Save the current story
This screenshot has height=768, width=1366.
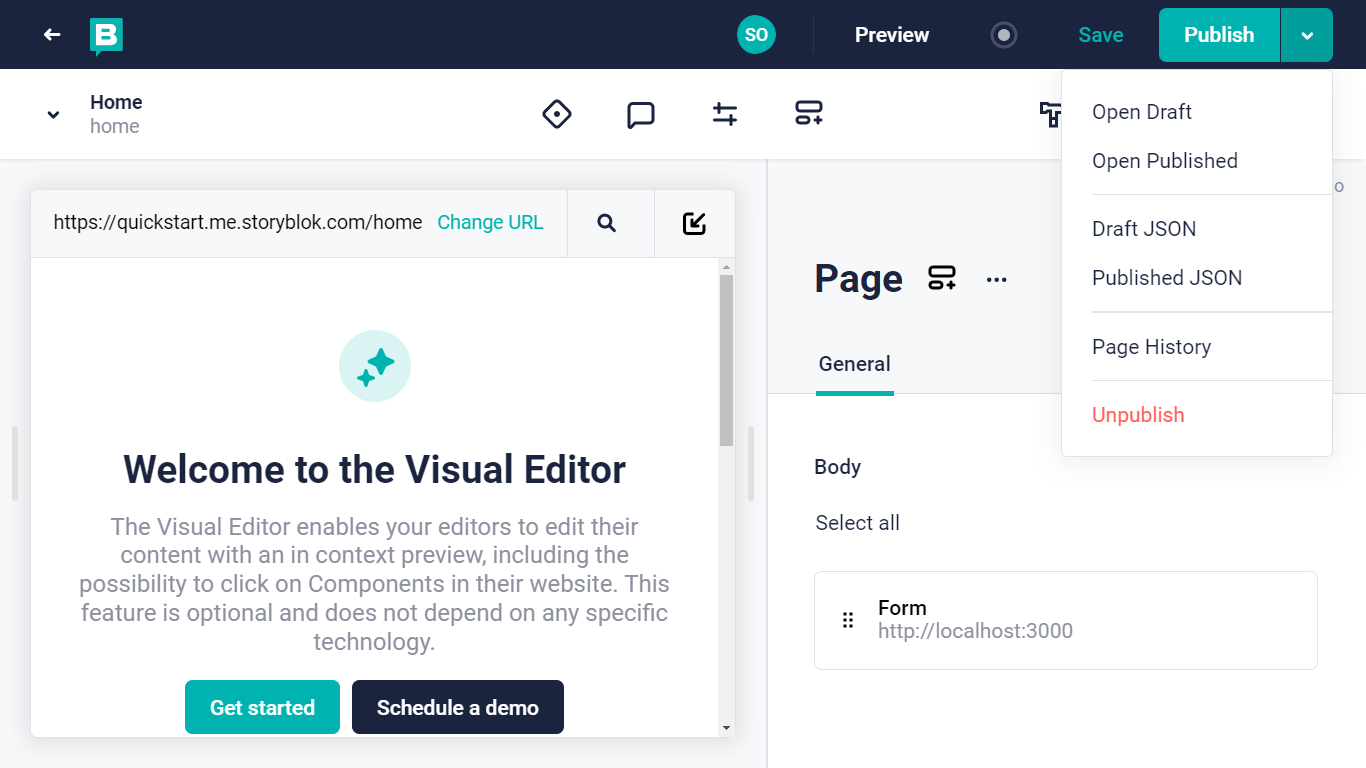point(1101,35)
